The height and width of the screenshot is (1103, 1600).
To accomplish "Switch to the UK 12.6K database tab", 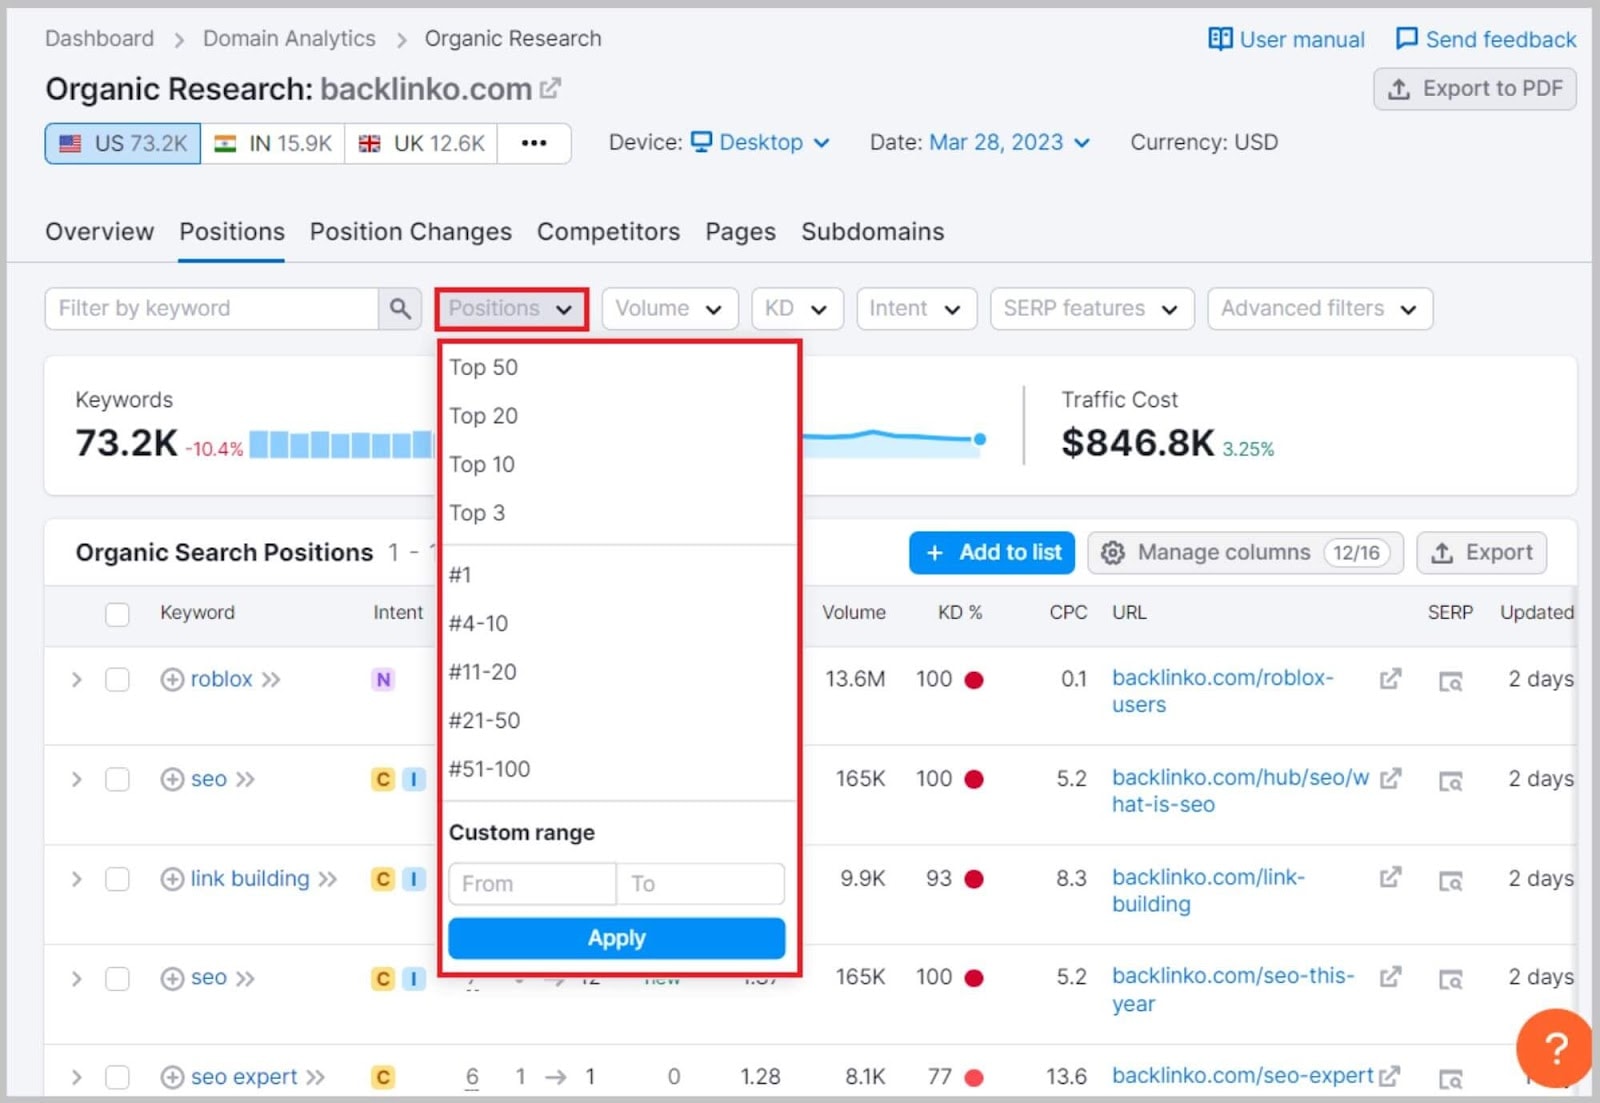I will pos(421,143).
